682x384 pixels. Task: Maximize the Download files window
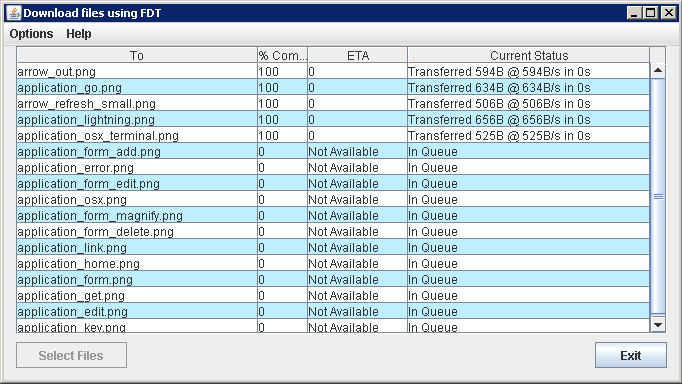pos(651,13)
